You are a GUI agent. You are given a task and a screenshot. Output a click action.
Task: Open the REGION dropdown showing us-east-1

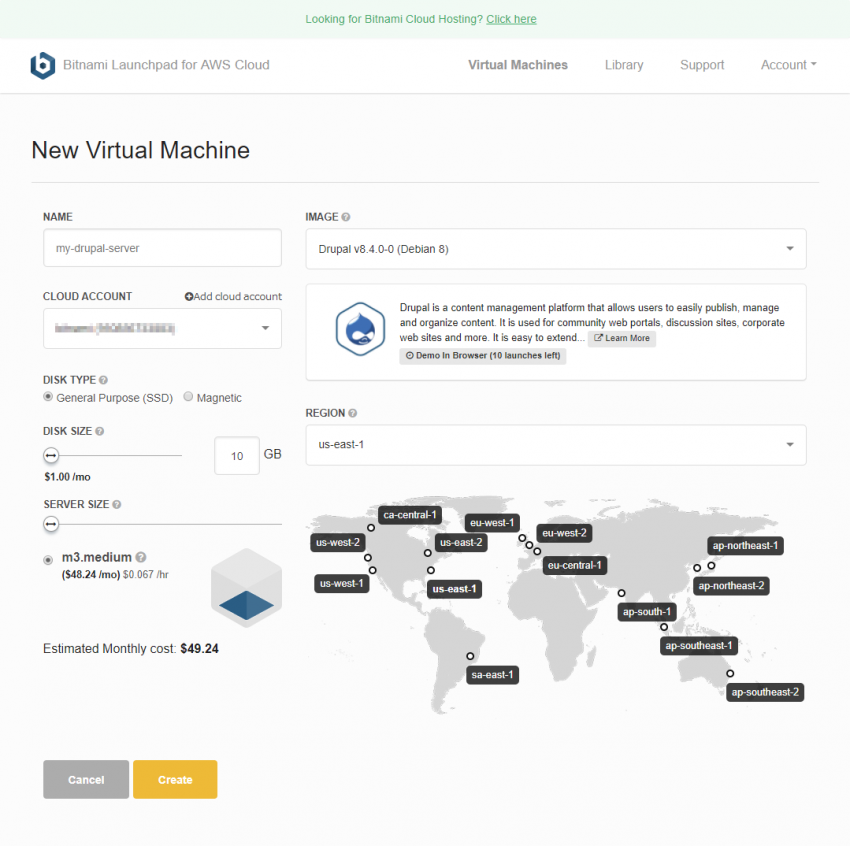pyautogui.click(x=555, y=445)
